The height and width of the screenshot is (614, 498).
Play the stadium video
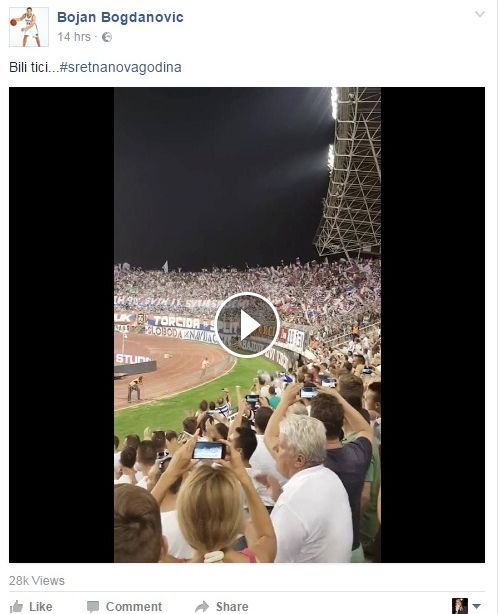[247, 325]
